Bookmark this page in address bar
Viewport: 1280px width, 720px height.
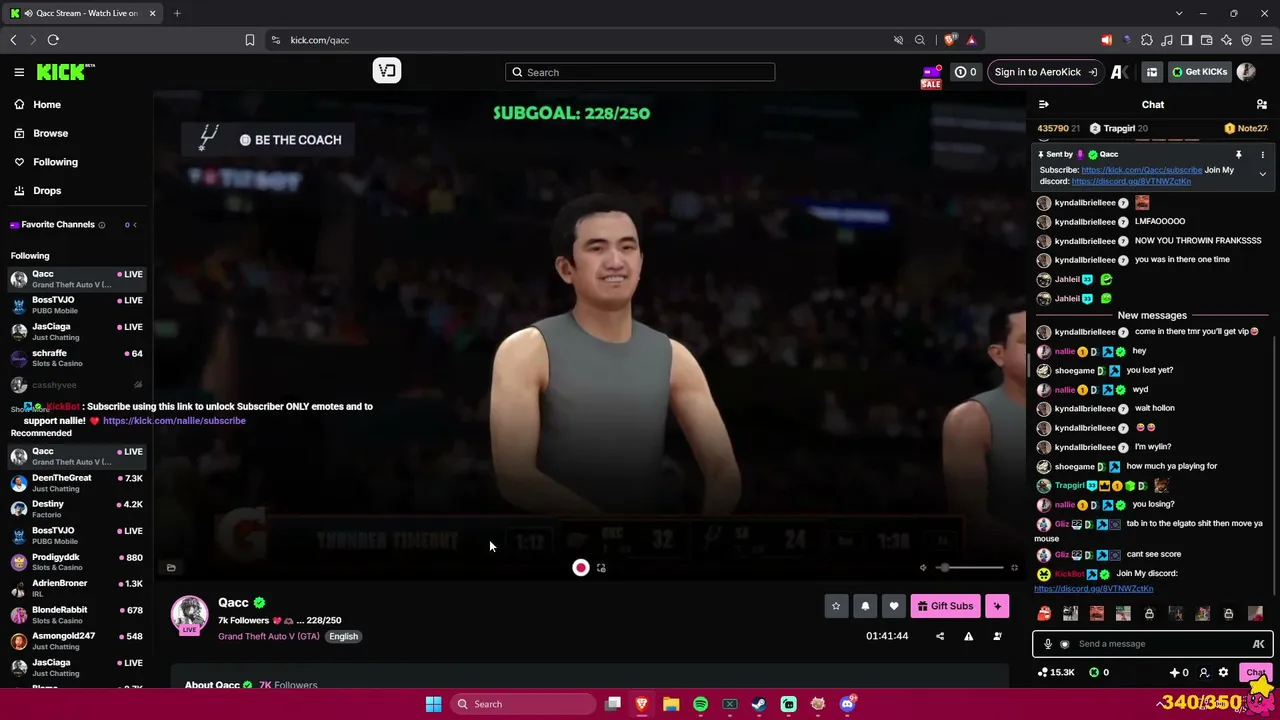coord(250,40)
